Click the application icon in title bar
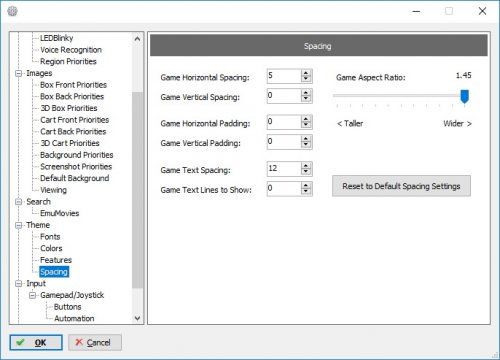Viewport: 500px width, 360px height. [12, 11]
